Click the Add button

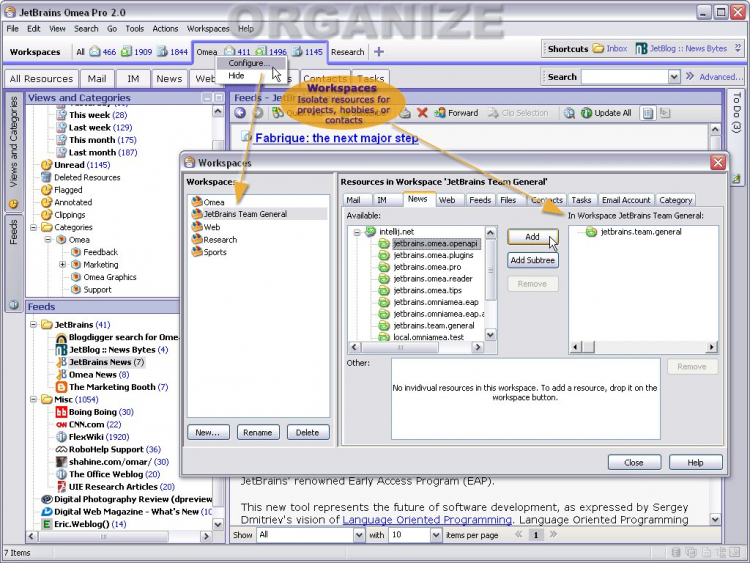532,237
